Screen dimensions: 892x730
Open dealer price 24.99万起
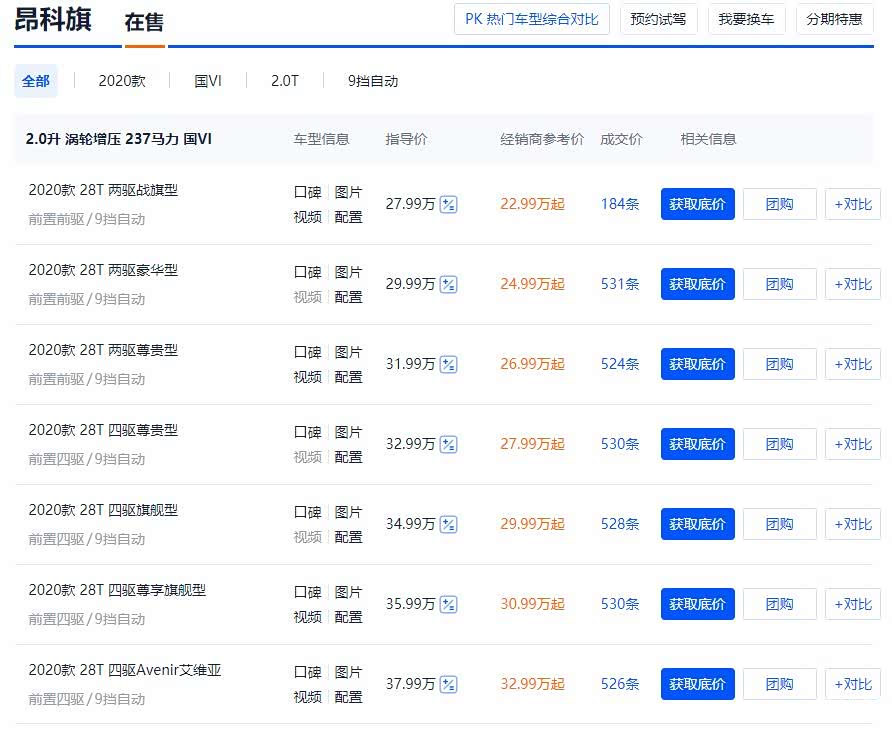coord(532,284)
